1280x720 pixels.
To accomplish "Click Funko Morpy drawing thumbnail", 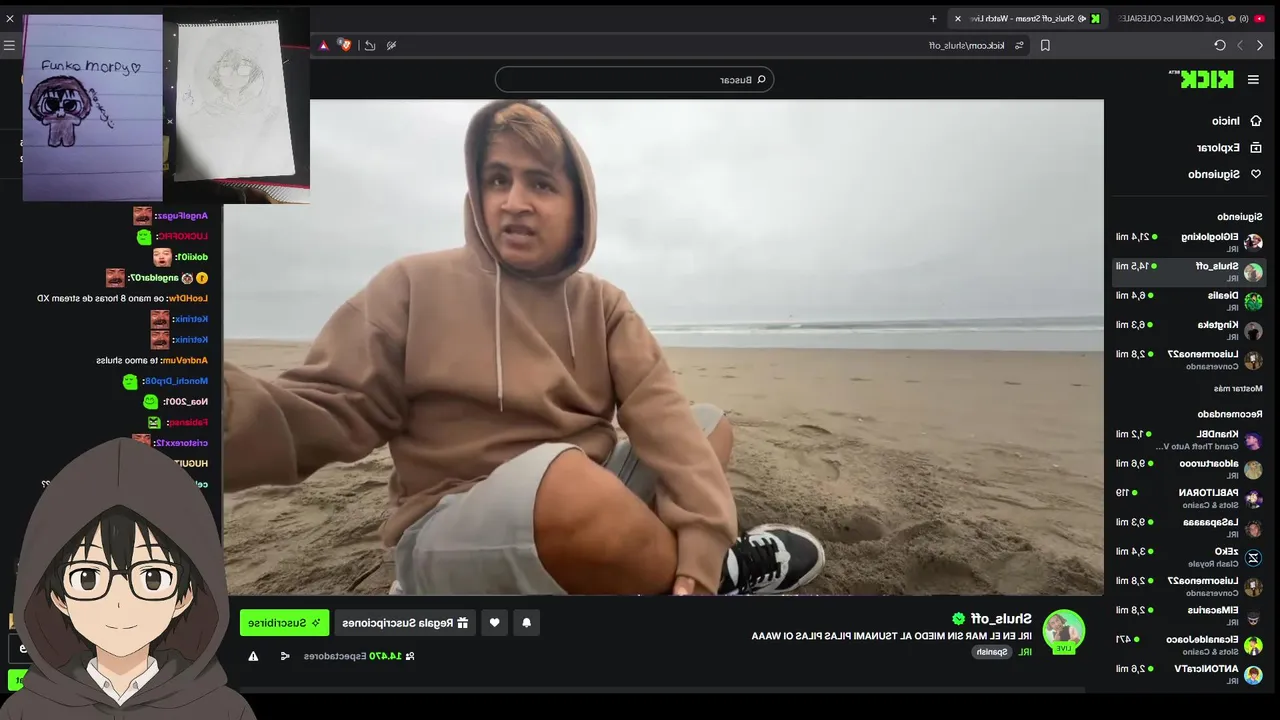I will 92,107.
